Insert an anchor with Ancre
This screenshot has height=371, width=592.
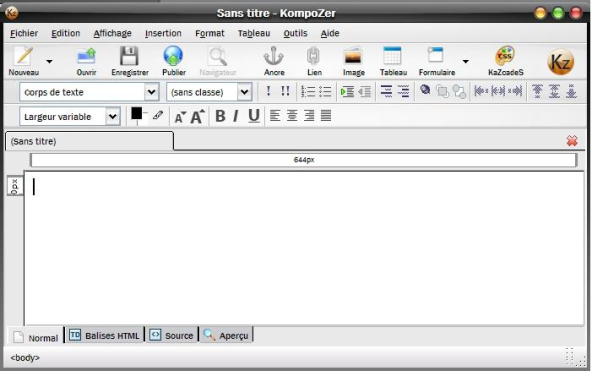point(274,61)
